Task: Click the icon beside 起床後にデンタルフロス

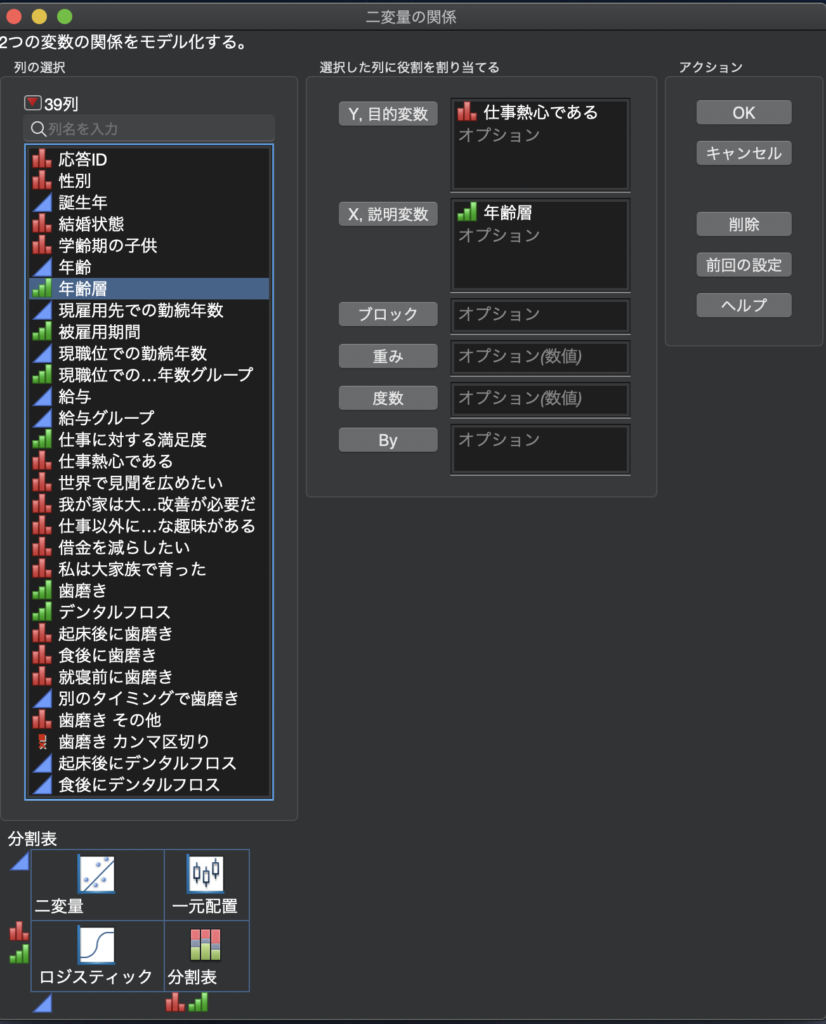Action: pyautogui.click(x=42, y=763)
